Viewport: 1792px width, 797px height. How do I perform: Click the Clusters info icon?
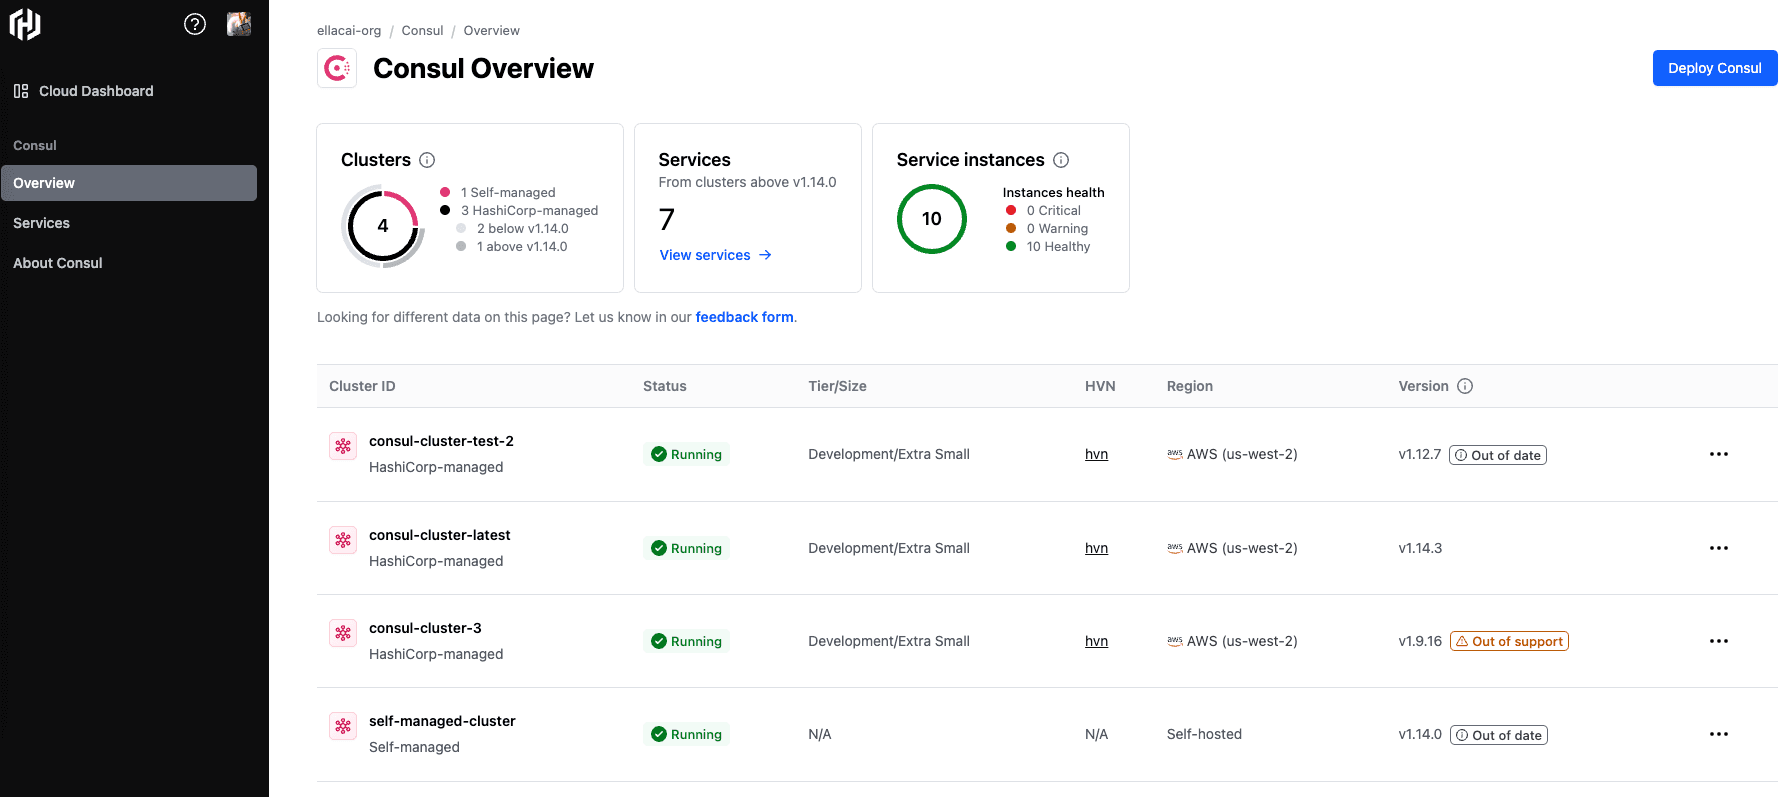click(x=427, y=160)
